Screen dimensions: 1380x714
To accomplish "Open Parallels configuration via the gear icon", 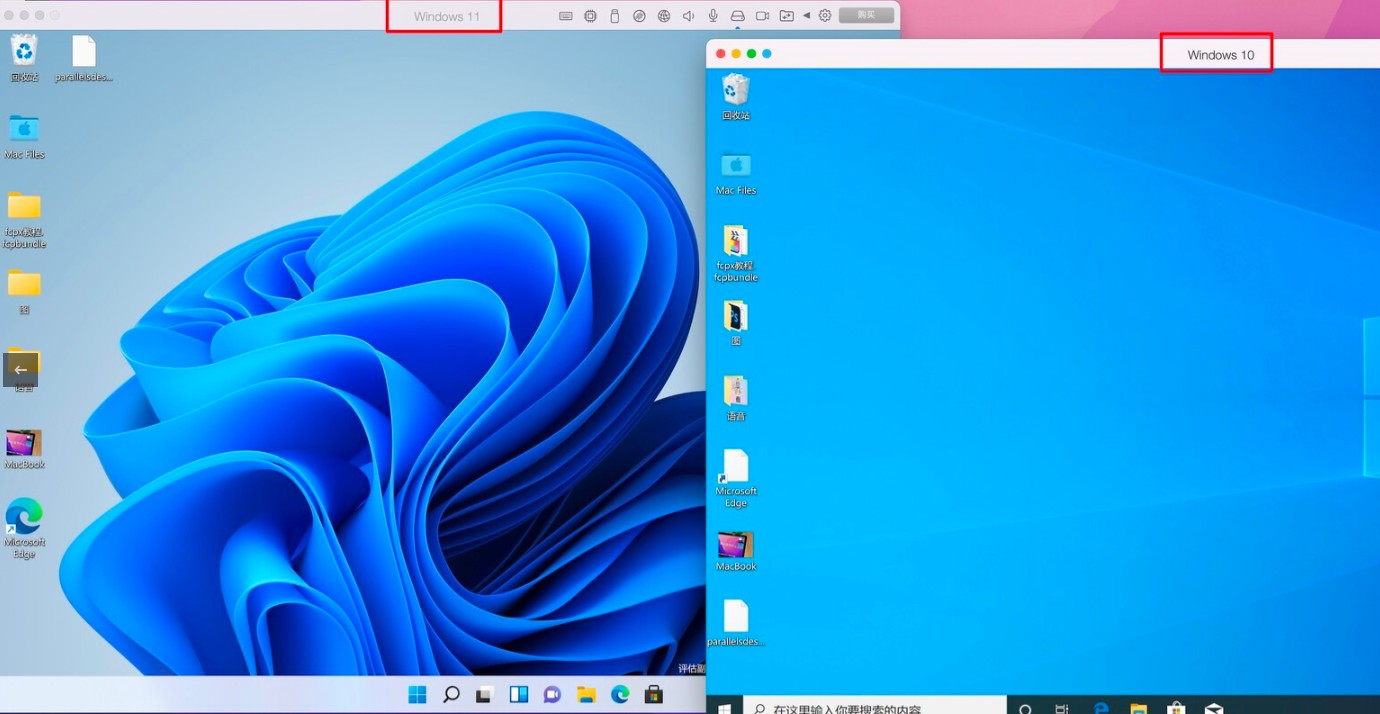I will [x=824, y=15].
